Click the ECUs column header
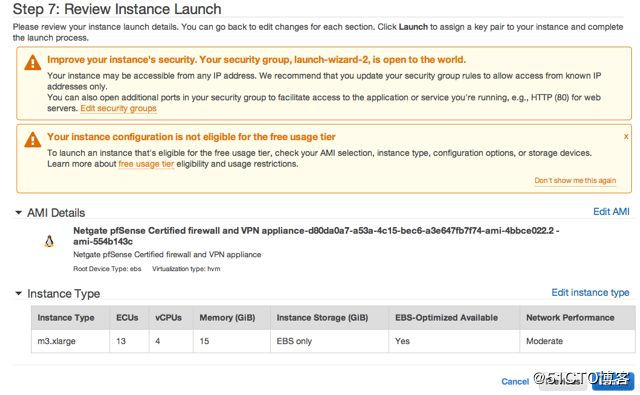640x395 pixels. pos(129,317)
